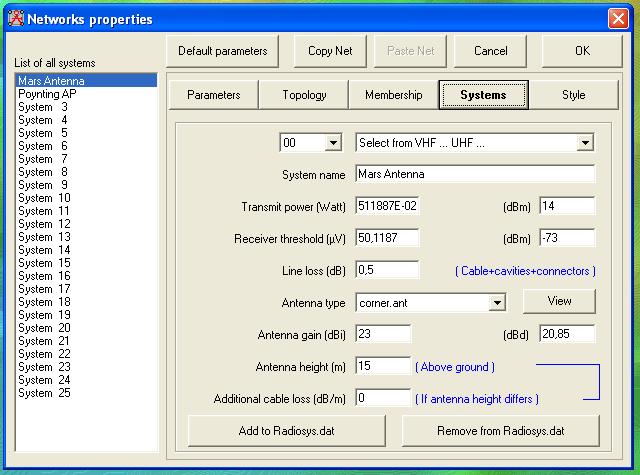Click the Copy Net button
Viewport: 640px width, 475px height.
point(330,51)
